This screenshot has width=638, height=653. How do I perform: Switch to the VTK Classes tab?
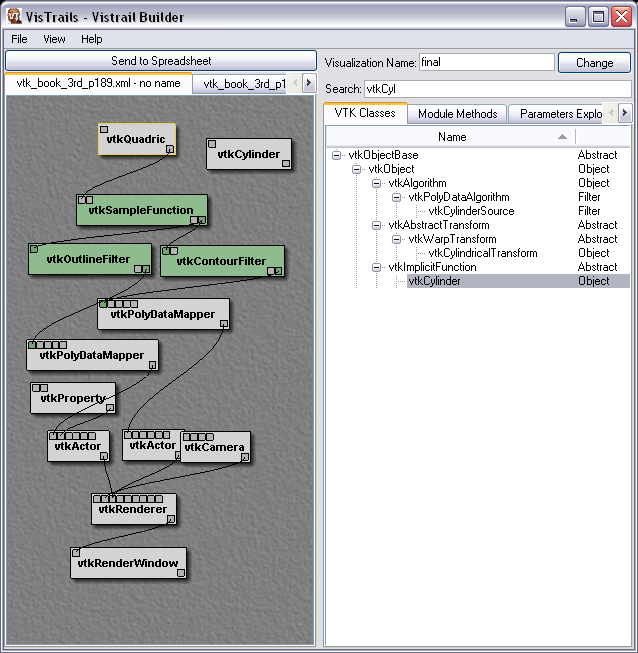[365, 113]
